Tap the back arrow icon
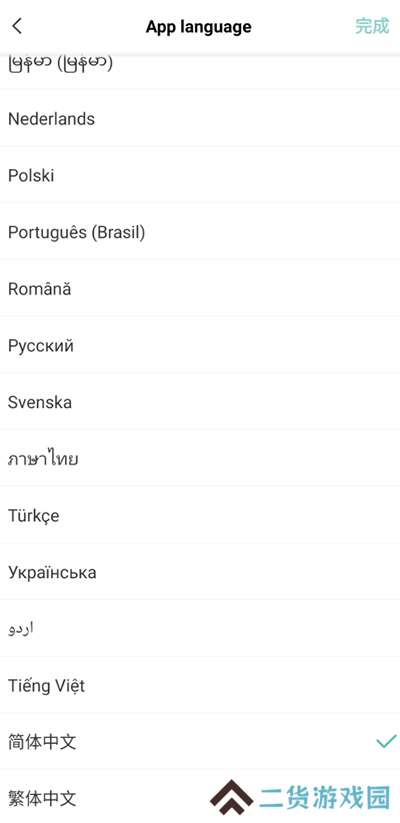Screen dimensions: 400x823 17,26
